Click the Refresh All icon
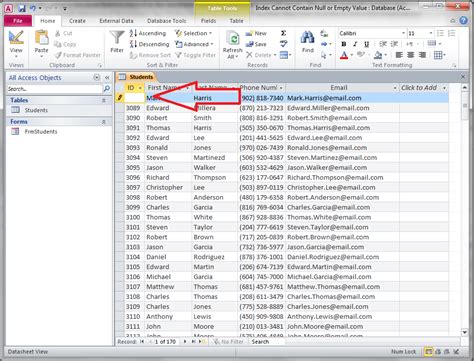 (x=233, y=38)
